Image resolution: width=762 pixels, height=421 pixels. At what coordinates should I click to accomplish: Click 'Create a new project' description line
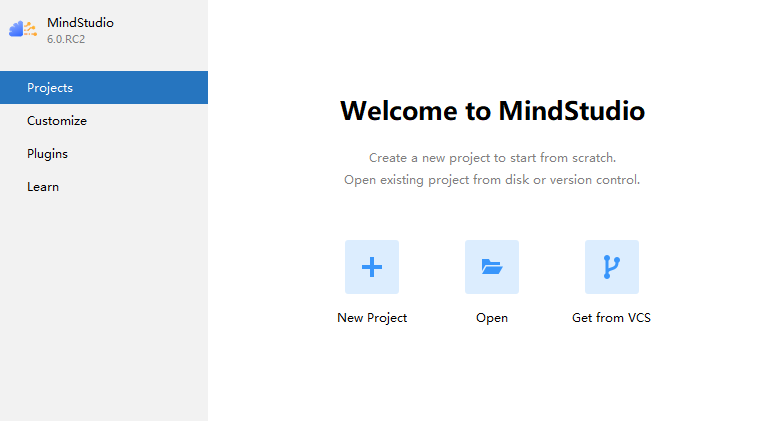[492, 158]
